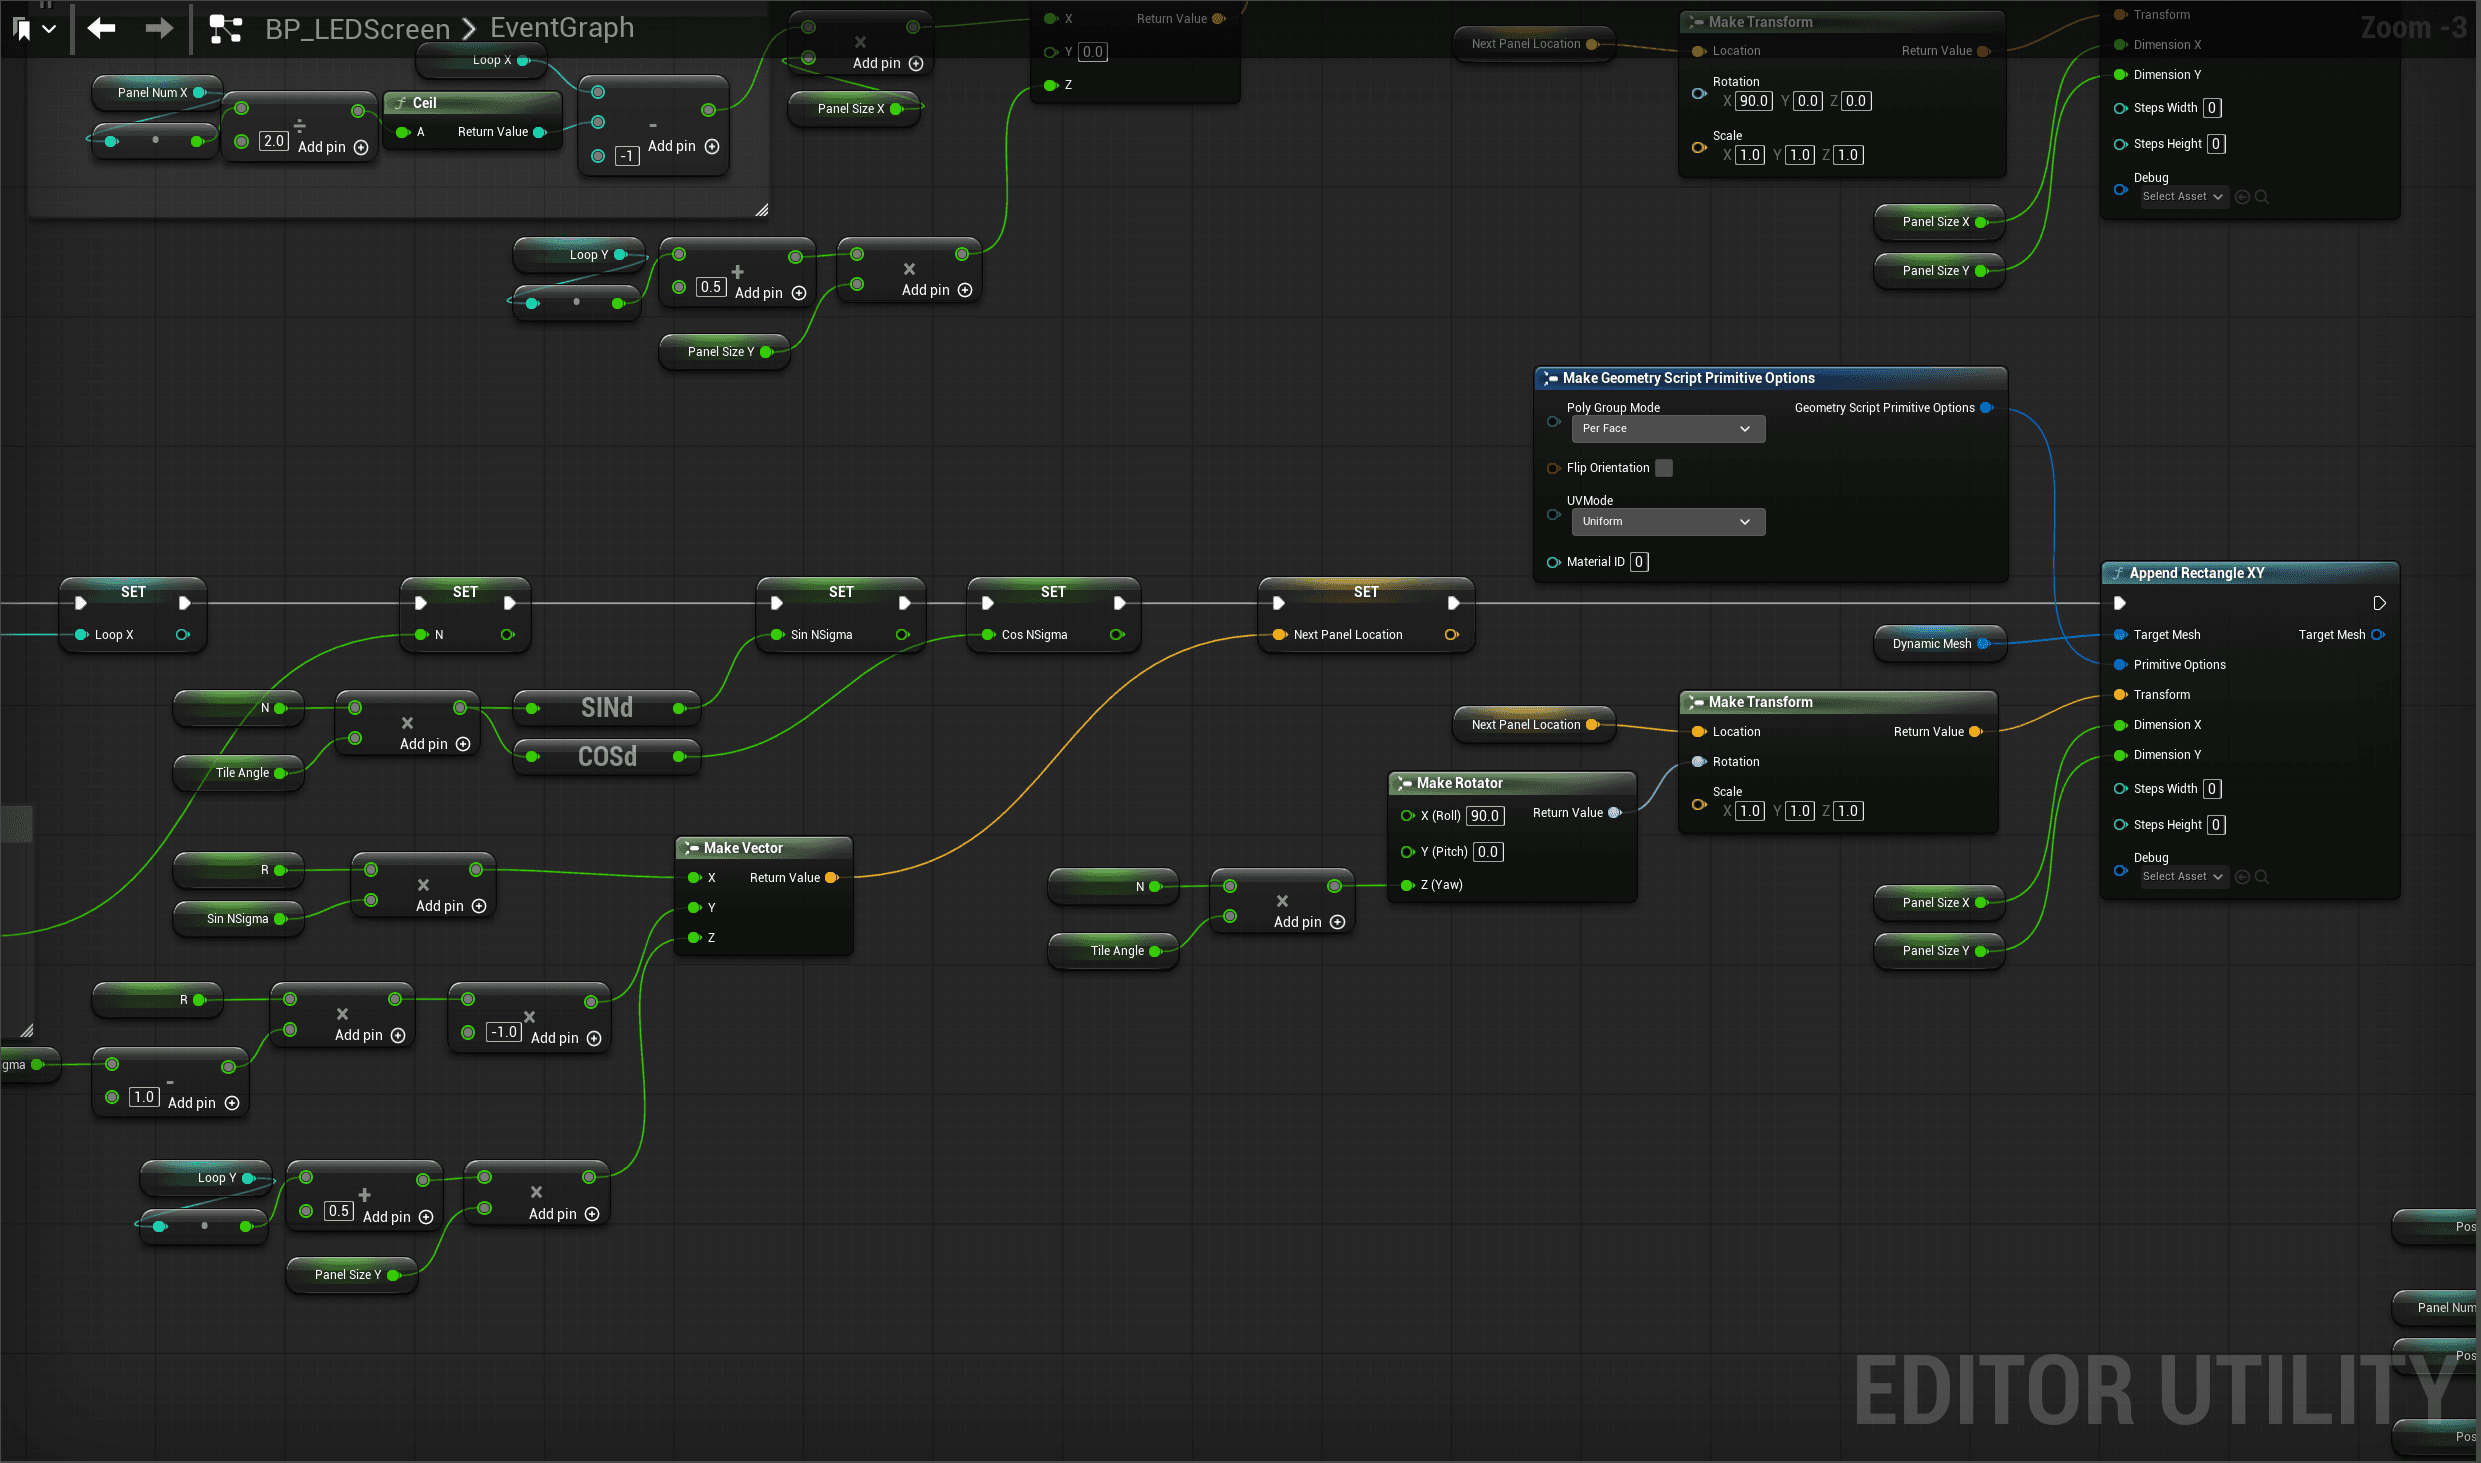Image resolution: width=2481 pixels, height=1463 pixels.
Task: Open the bookmarks dropdown in the toolbar
Action: pyautogui.click(x=49, y=29)
